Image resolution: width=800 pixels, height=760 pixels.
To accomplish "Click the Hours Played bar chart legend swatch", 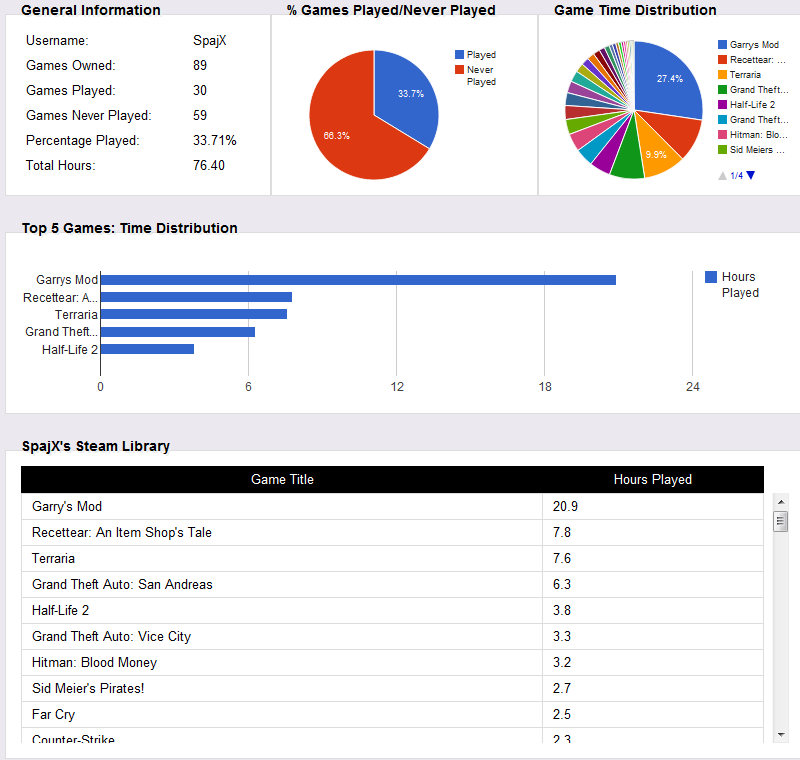I will 711,277.
